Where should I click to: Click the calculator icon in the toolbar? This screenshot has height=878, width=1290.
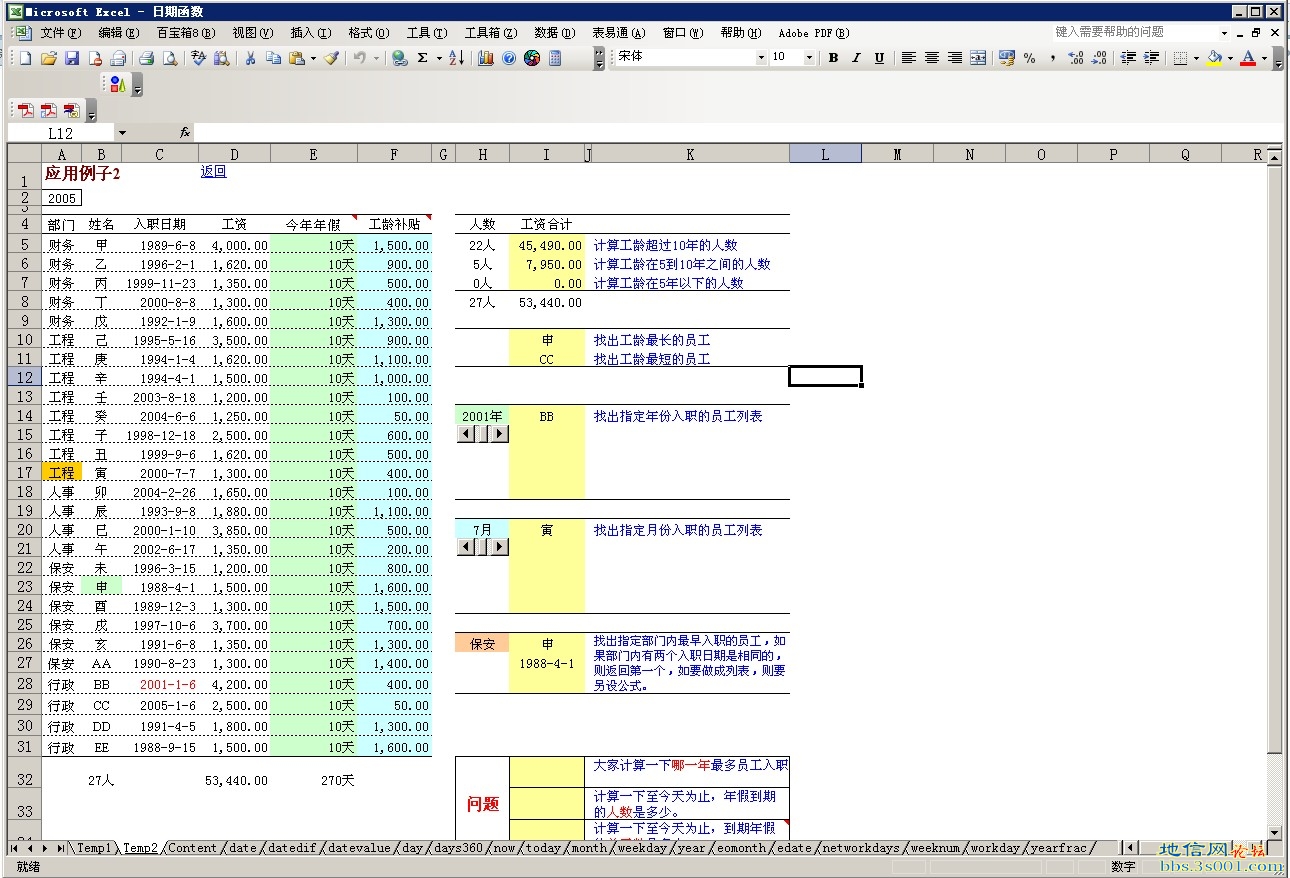pyautogui.click(x=555, y=58)
